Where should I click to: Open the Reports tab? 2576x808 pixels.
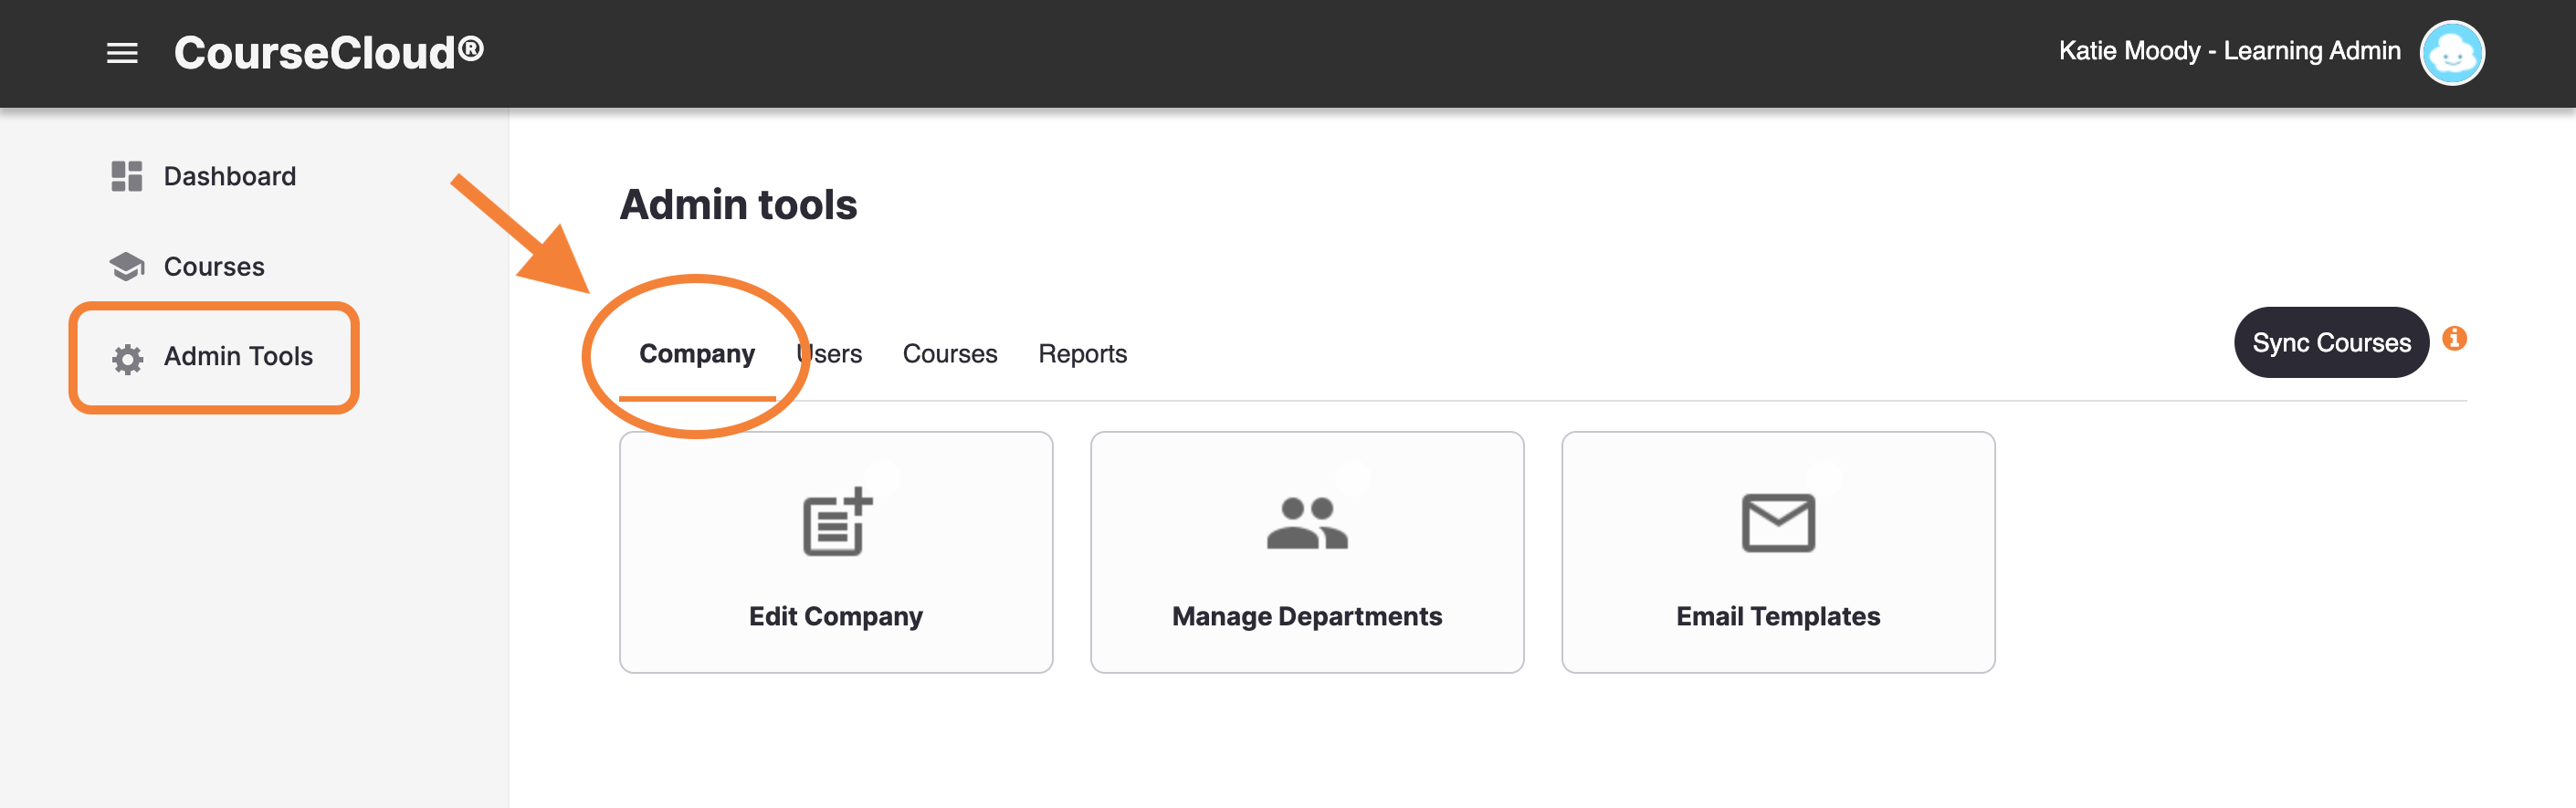[1082, 354]
